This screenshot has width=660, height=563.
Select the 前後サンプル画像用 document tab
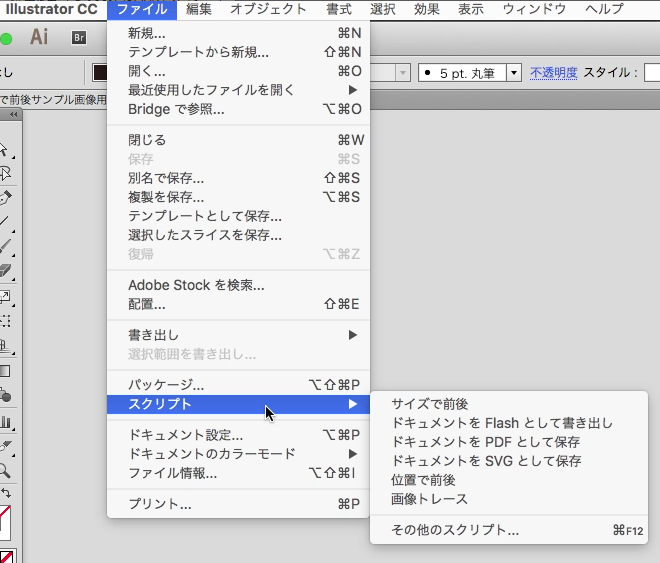53,100
